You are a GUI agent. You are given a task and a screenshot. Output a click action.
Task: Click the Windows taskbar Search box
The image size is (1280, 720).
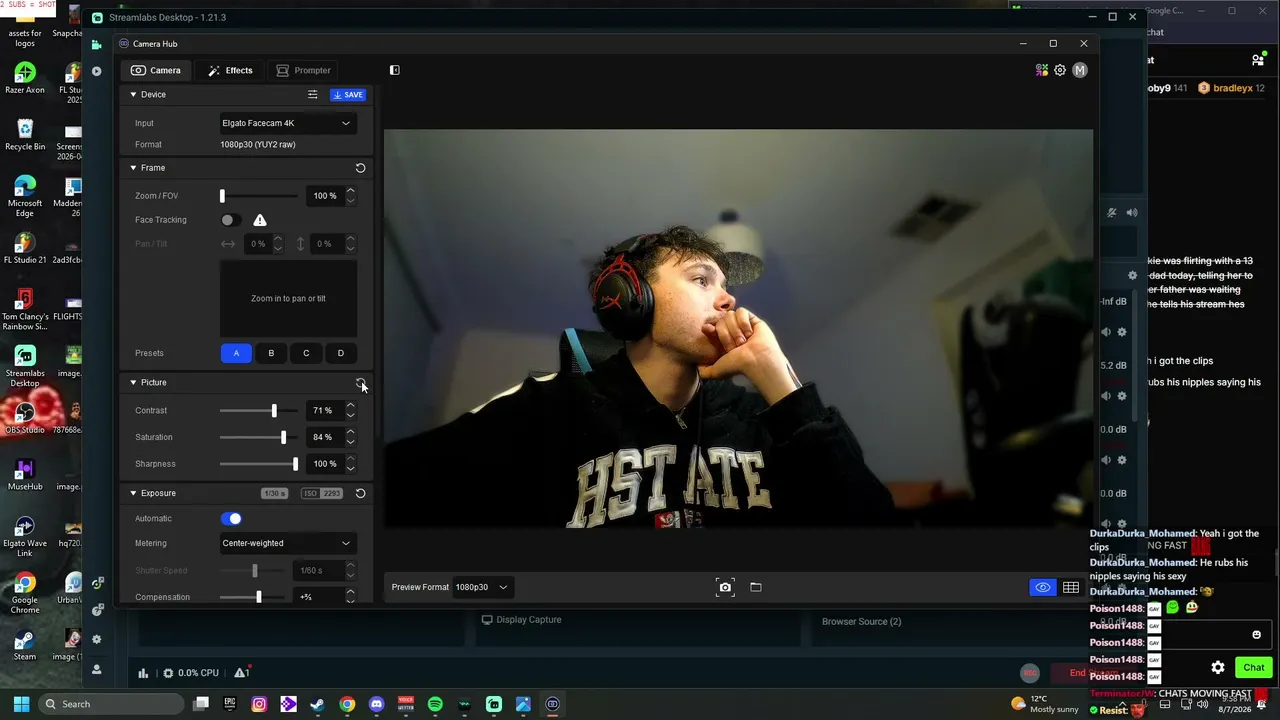point(110,704)
